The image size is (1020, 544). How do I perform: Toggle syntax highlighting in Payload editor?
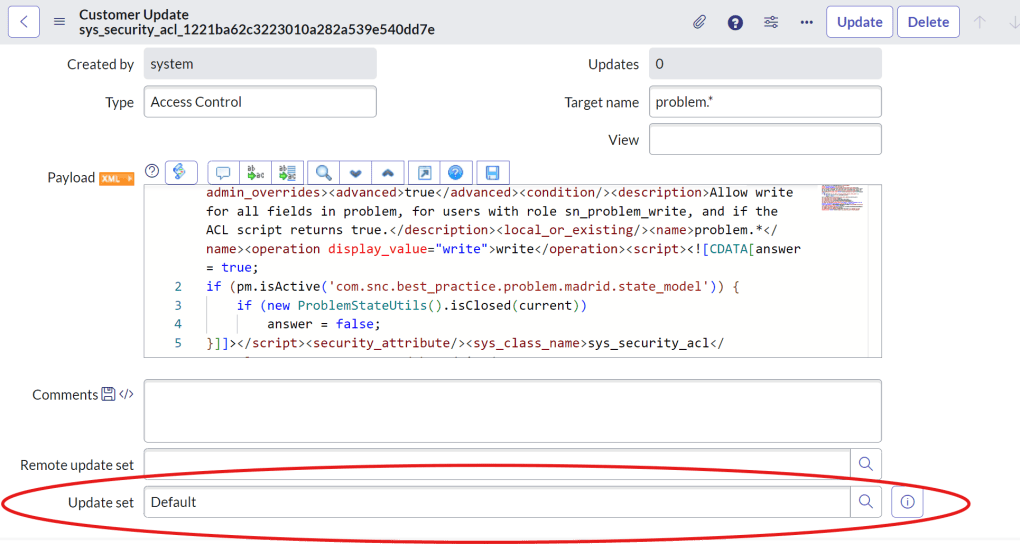181,172
